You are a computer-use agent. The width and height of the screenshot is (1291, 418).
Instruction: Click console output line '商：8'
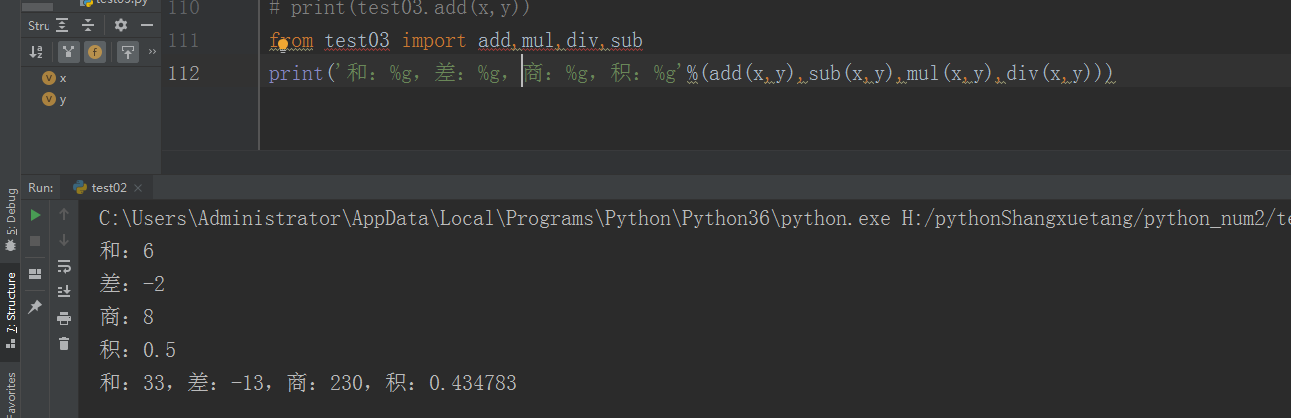(x=127, y=318)
